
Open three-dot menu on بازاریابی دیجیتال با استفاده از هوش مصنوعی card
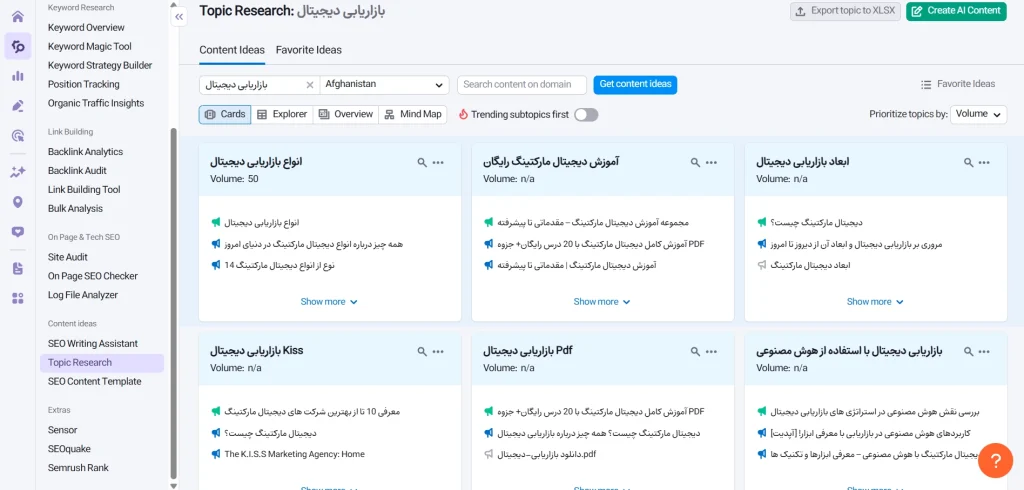[x=984, y=351]
